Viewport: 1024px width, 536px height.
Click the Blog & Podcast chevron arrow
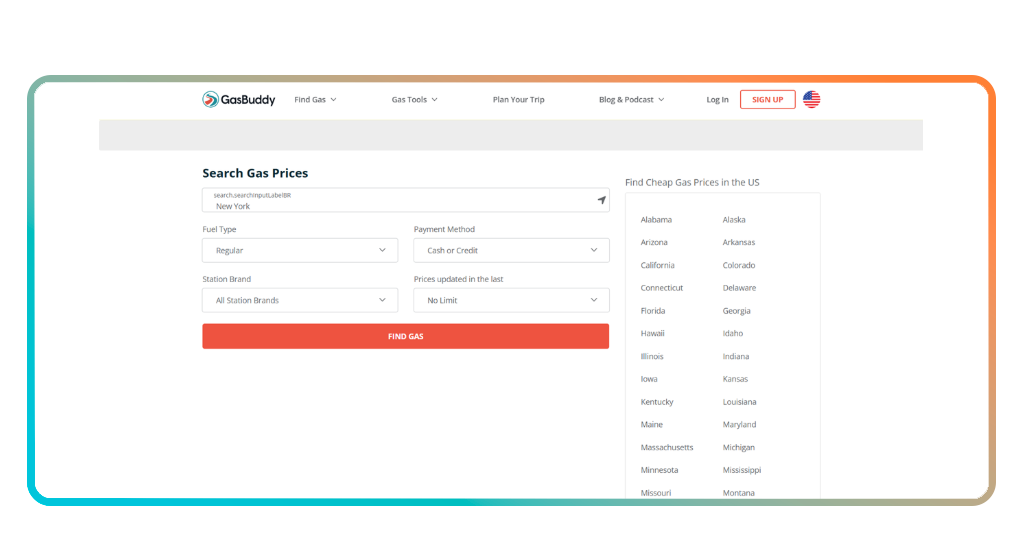tap(661, 100)
